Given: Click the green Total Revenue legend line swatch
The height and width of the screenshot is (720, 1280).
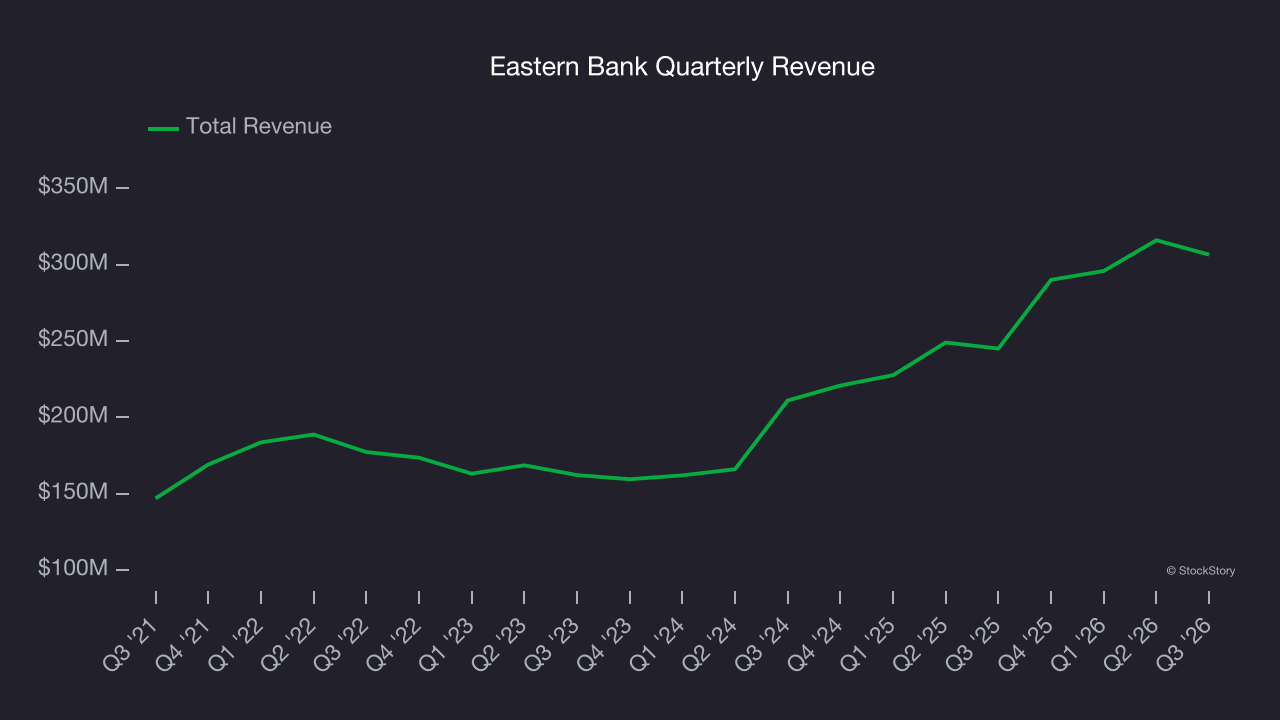Looking at the screenshot, I should (x=163, y=128).
